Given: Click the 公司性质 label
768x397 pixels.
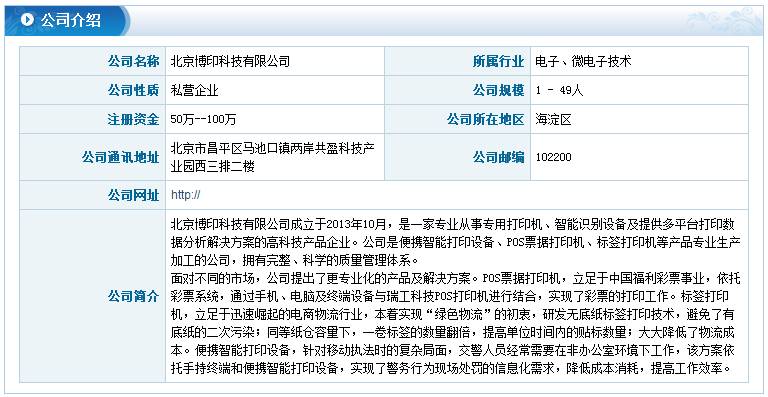Looking at the screenshot, I should click(x=133, y=91).
